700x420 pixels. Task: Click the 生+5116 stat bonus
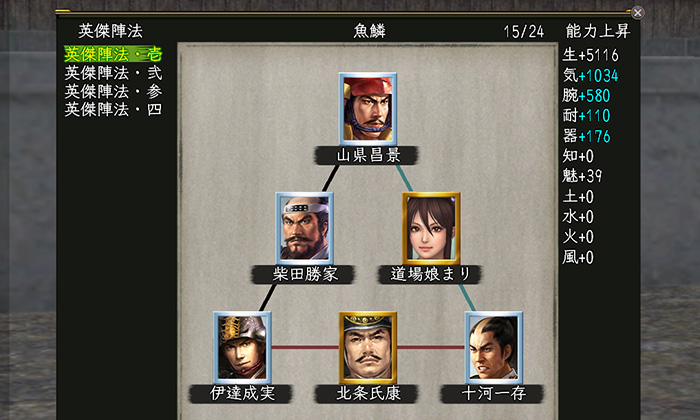tap(590, 55)
